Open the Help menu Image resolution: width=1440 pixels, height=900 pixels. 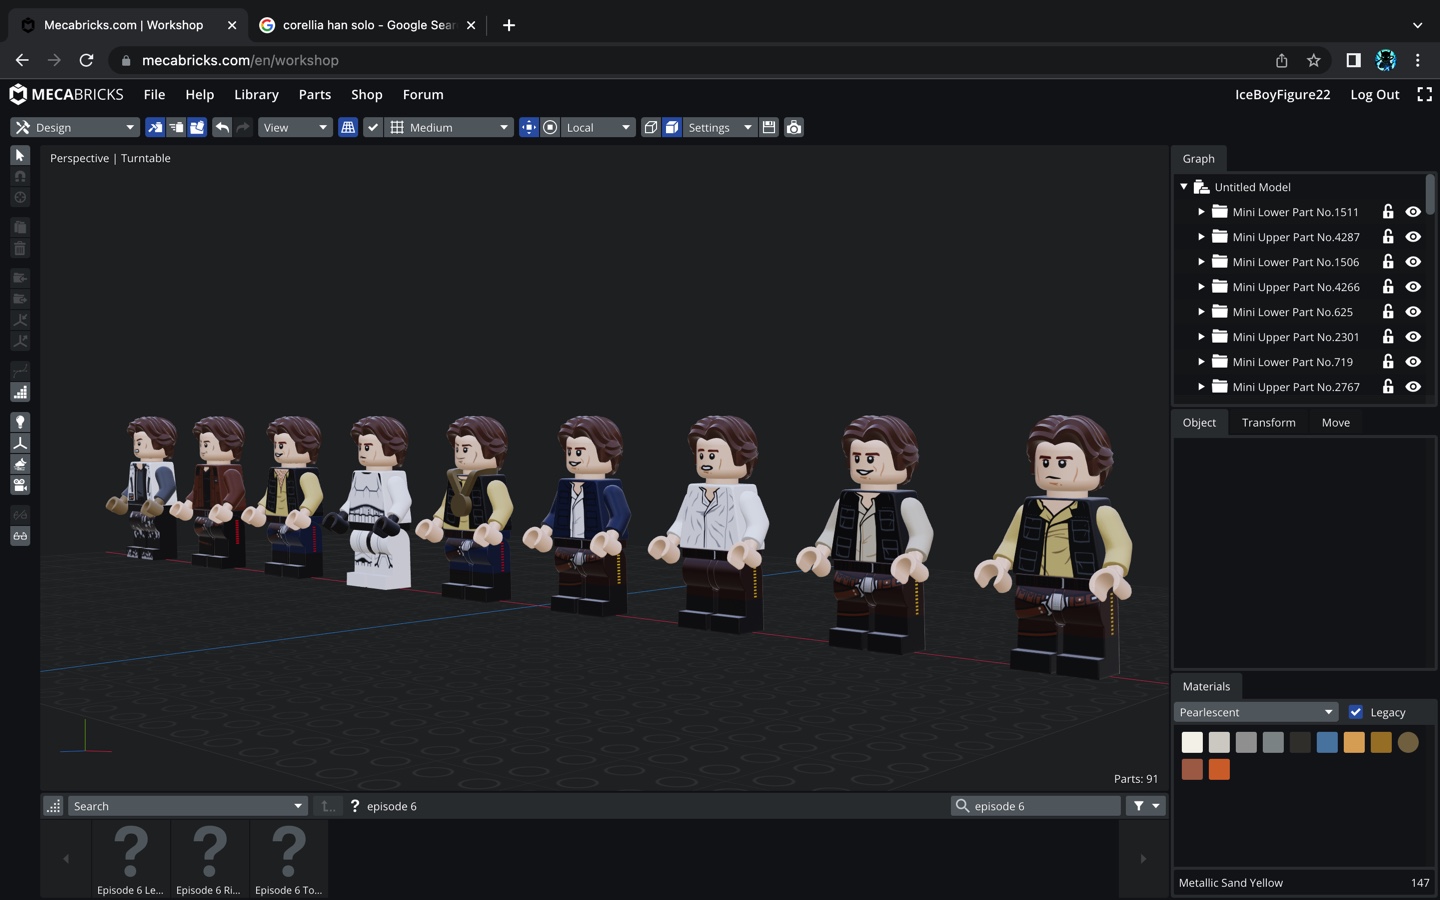click(x=199, y=94)
